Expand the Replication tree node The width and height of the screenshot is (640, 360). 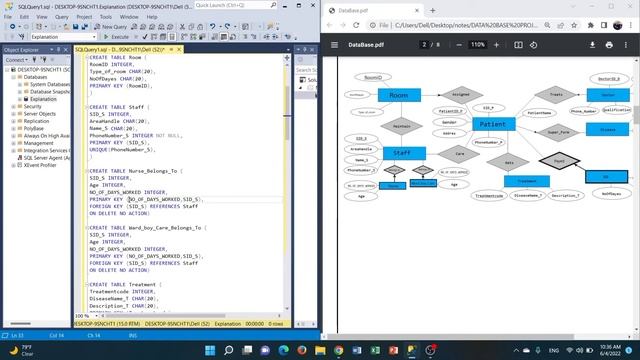coord(13,121)
